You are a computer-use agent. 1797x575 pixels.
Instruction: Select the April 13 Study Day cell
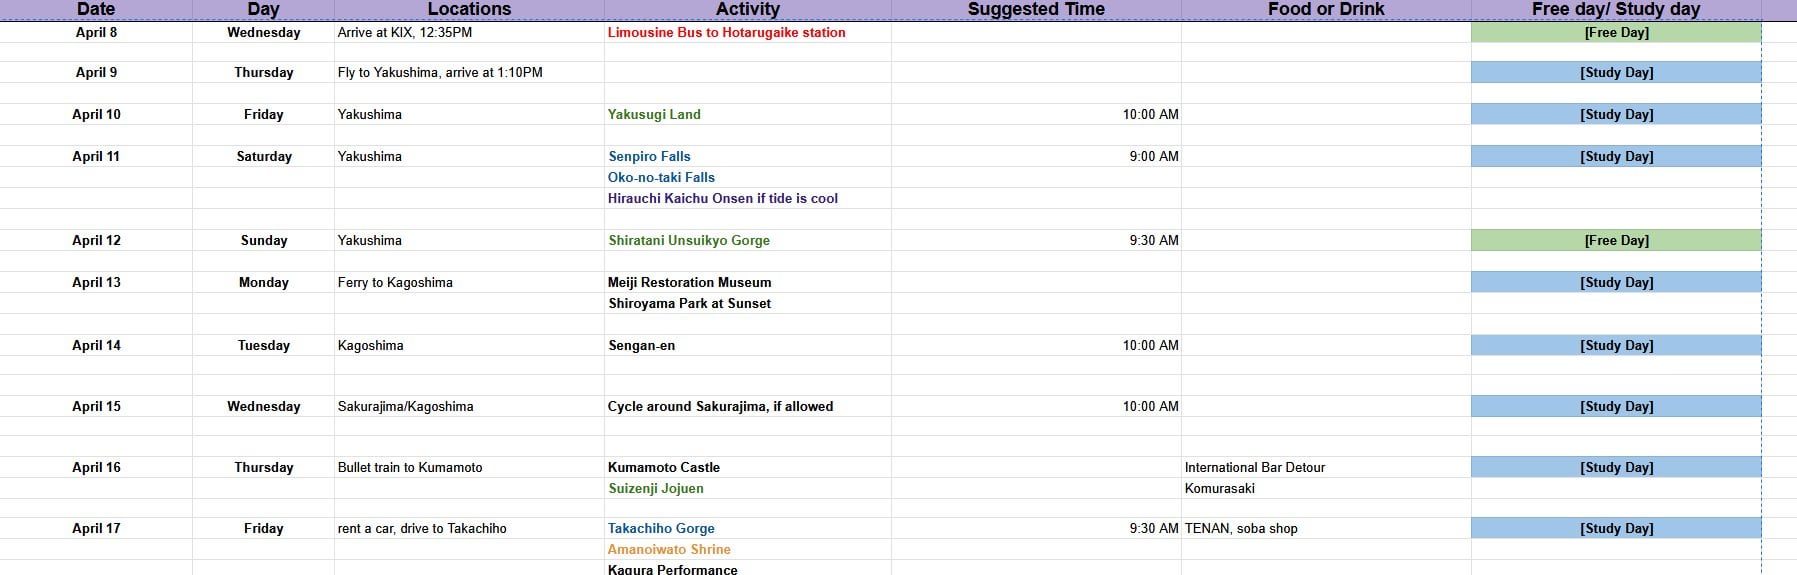coord(1616,282)
